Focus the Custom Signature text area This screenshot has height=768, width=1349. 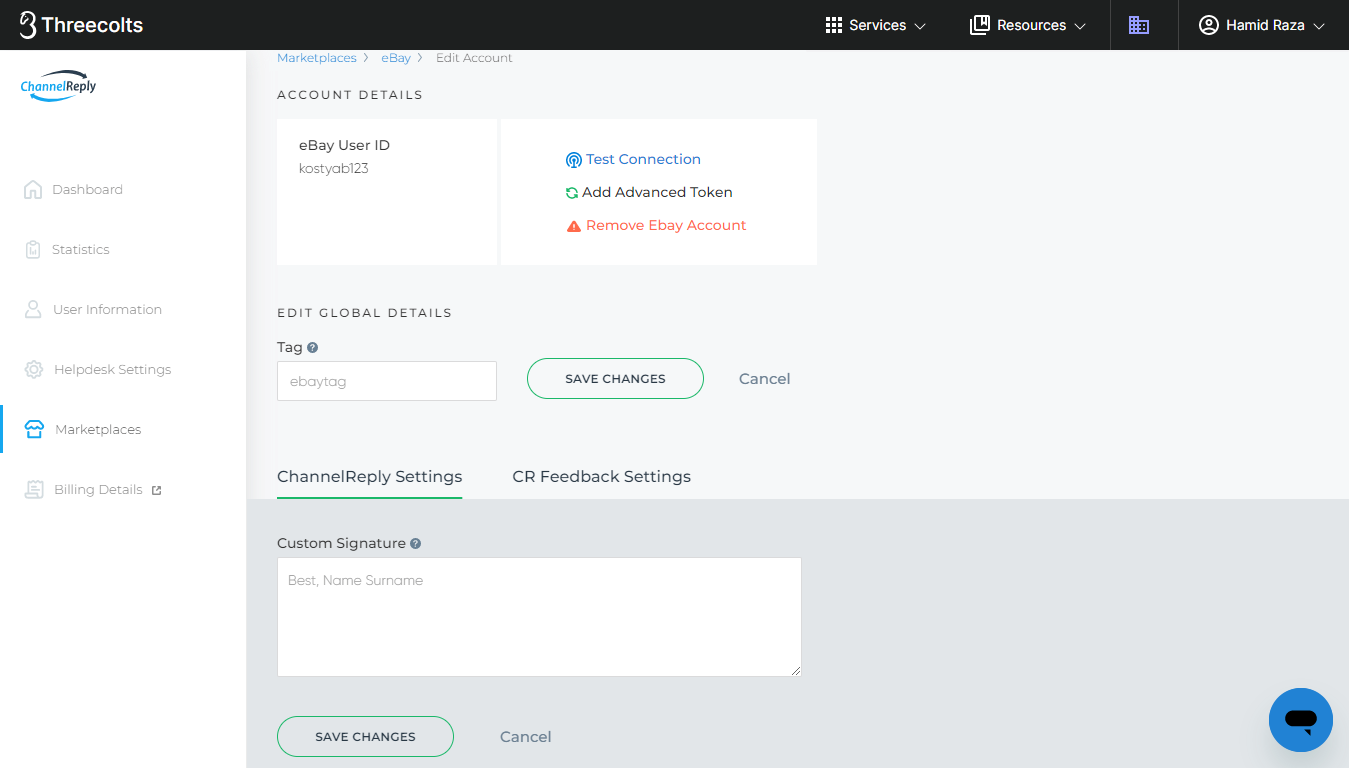[539, 617]
